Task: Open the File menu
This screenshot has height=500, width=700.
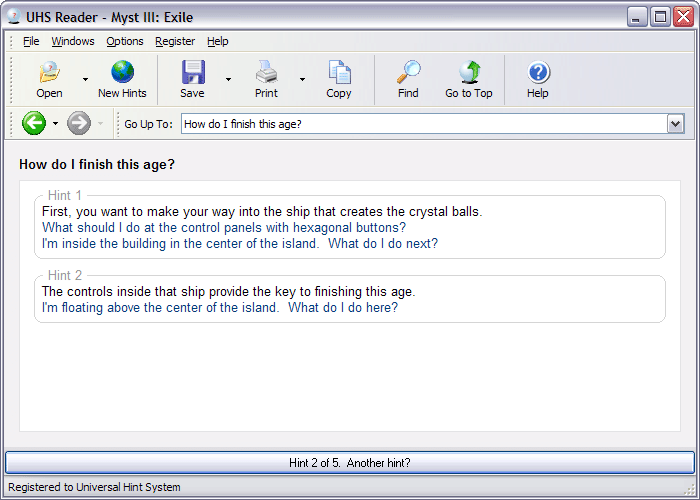Action: tap(31, 41)
